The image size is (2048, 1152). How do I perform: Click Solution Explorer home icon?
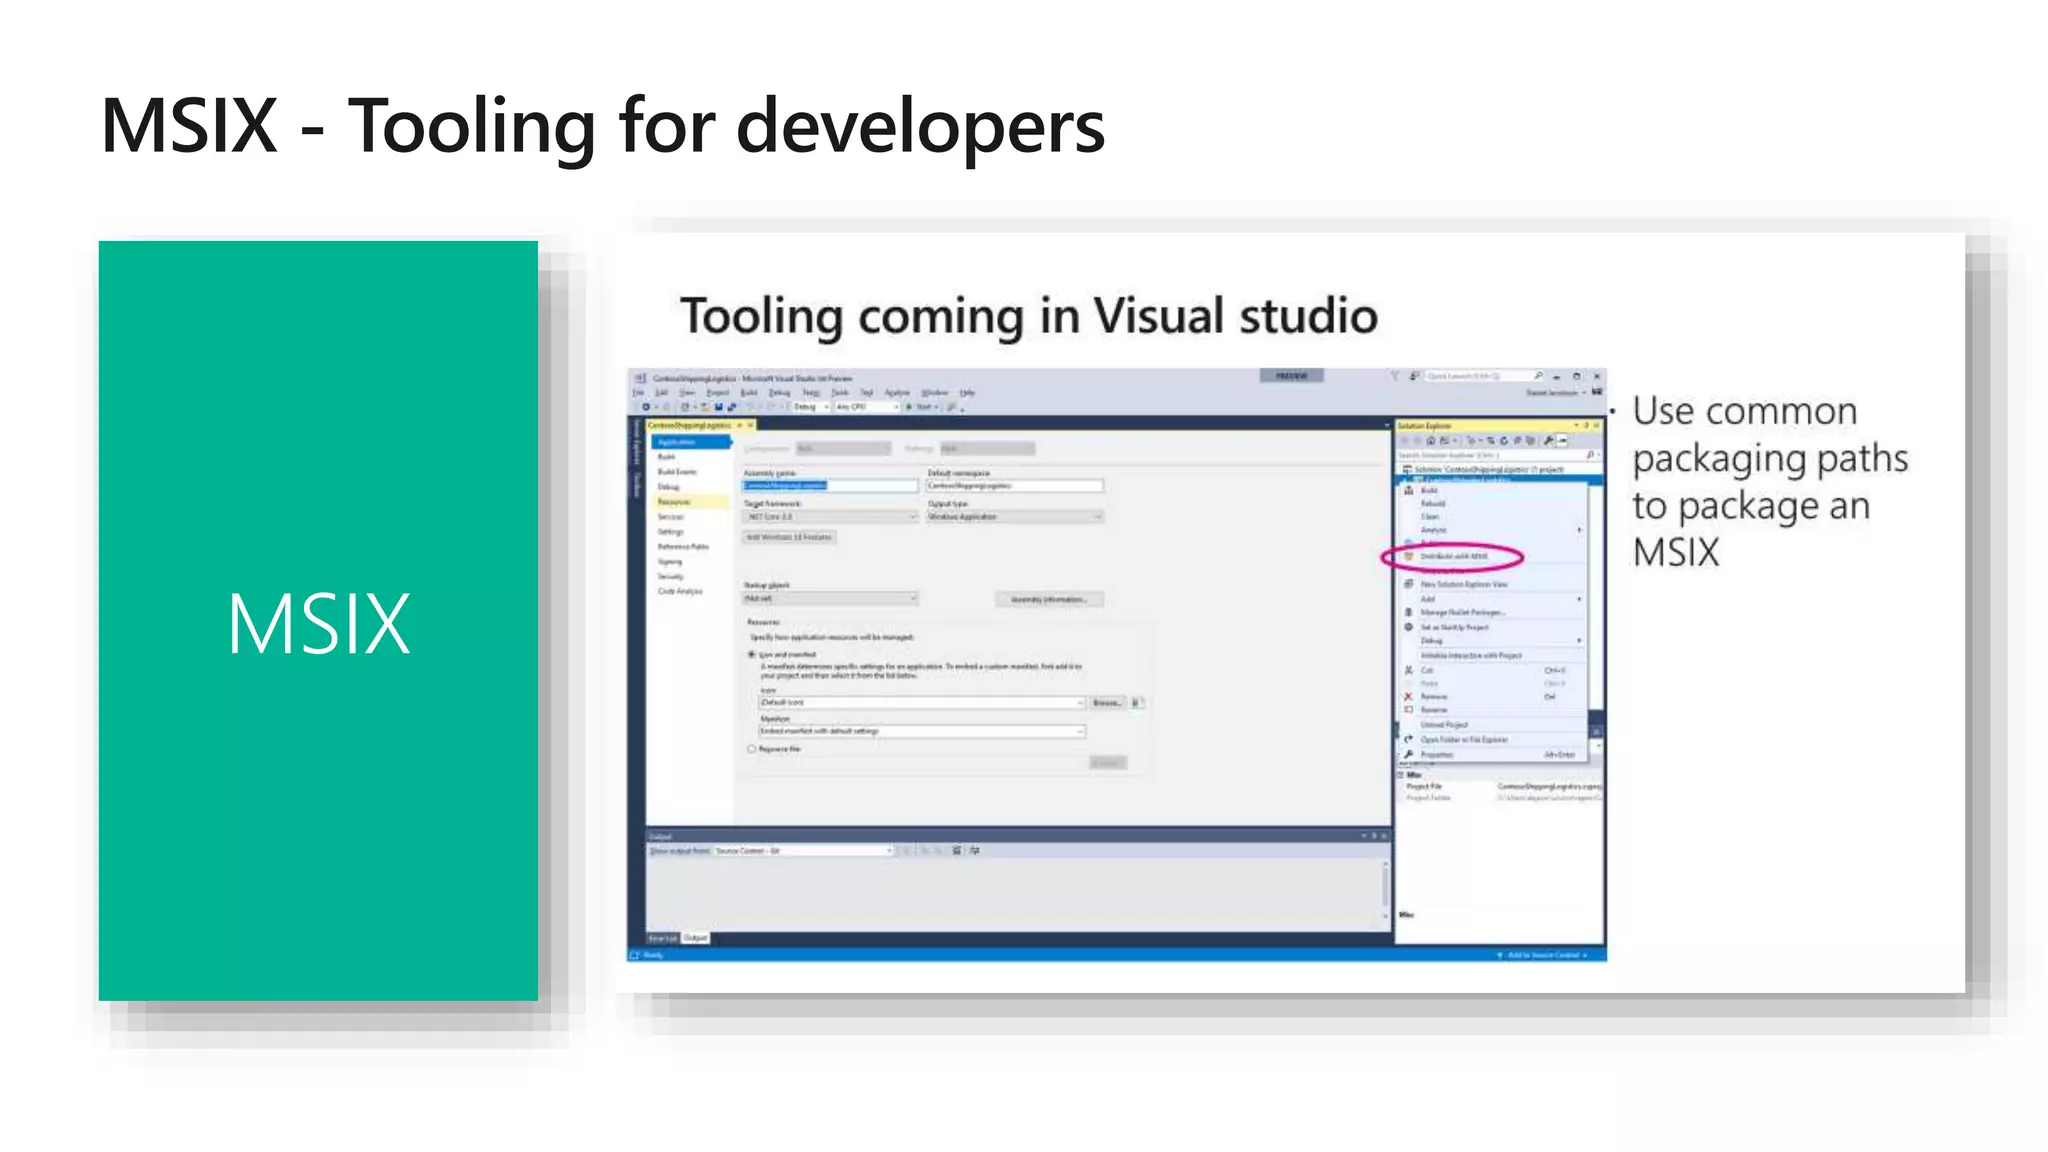point(1431,440)
